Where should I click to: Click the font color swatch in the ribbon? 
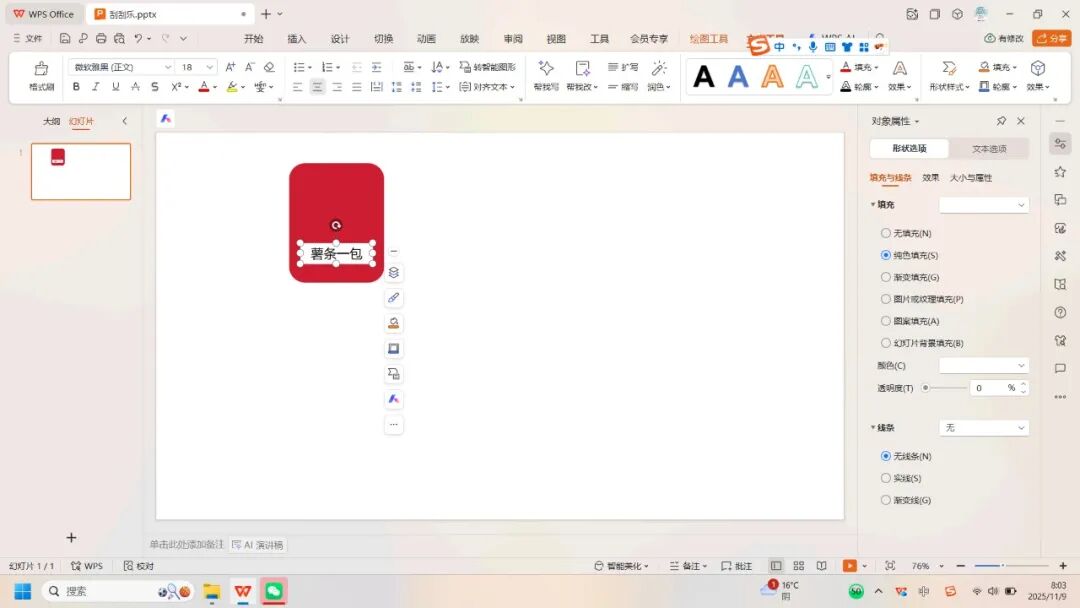point(204,87)
